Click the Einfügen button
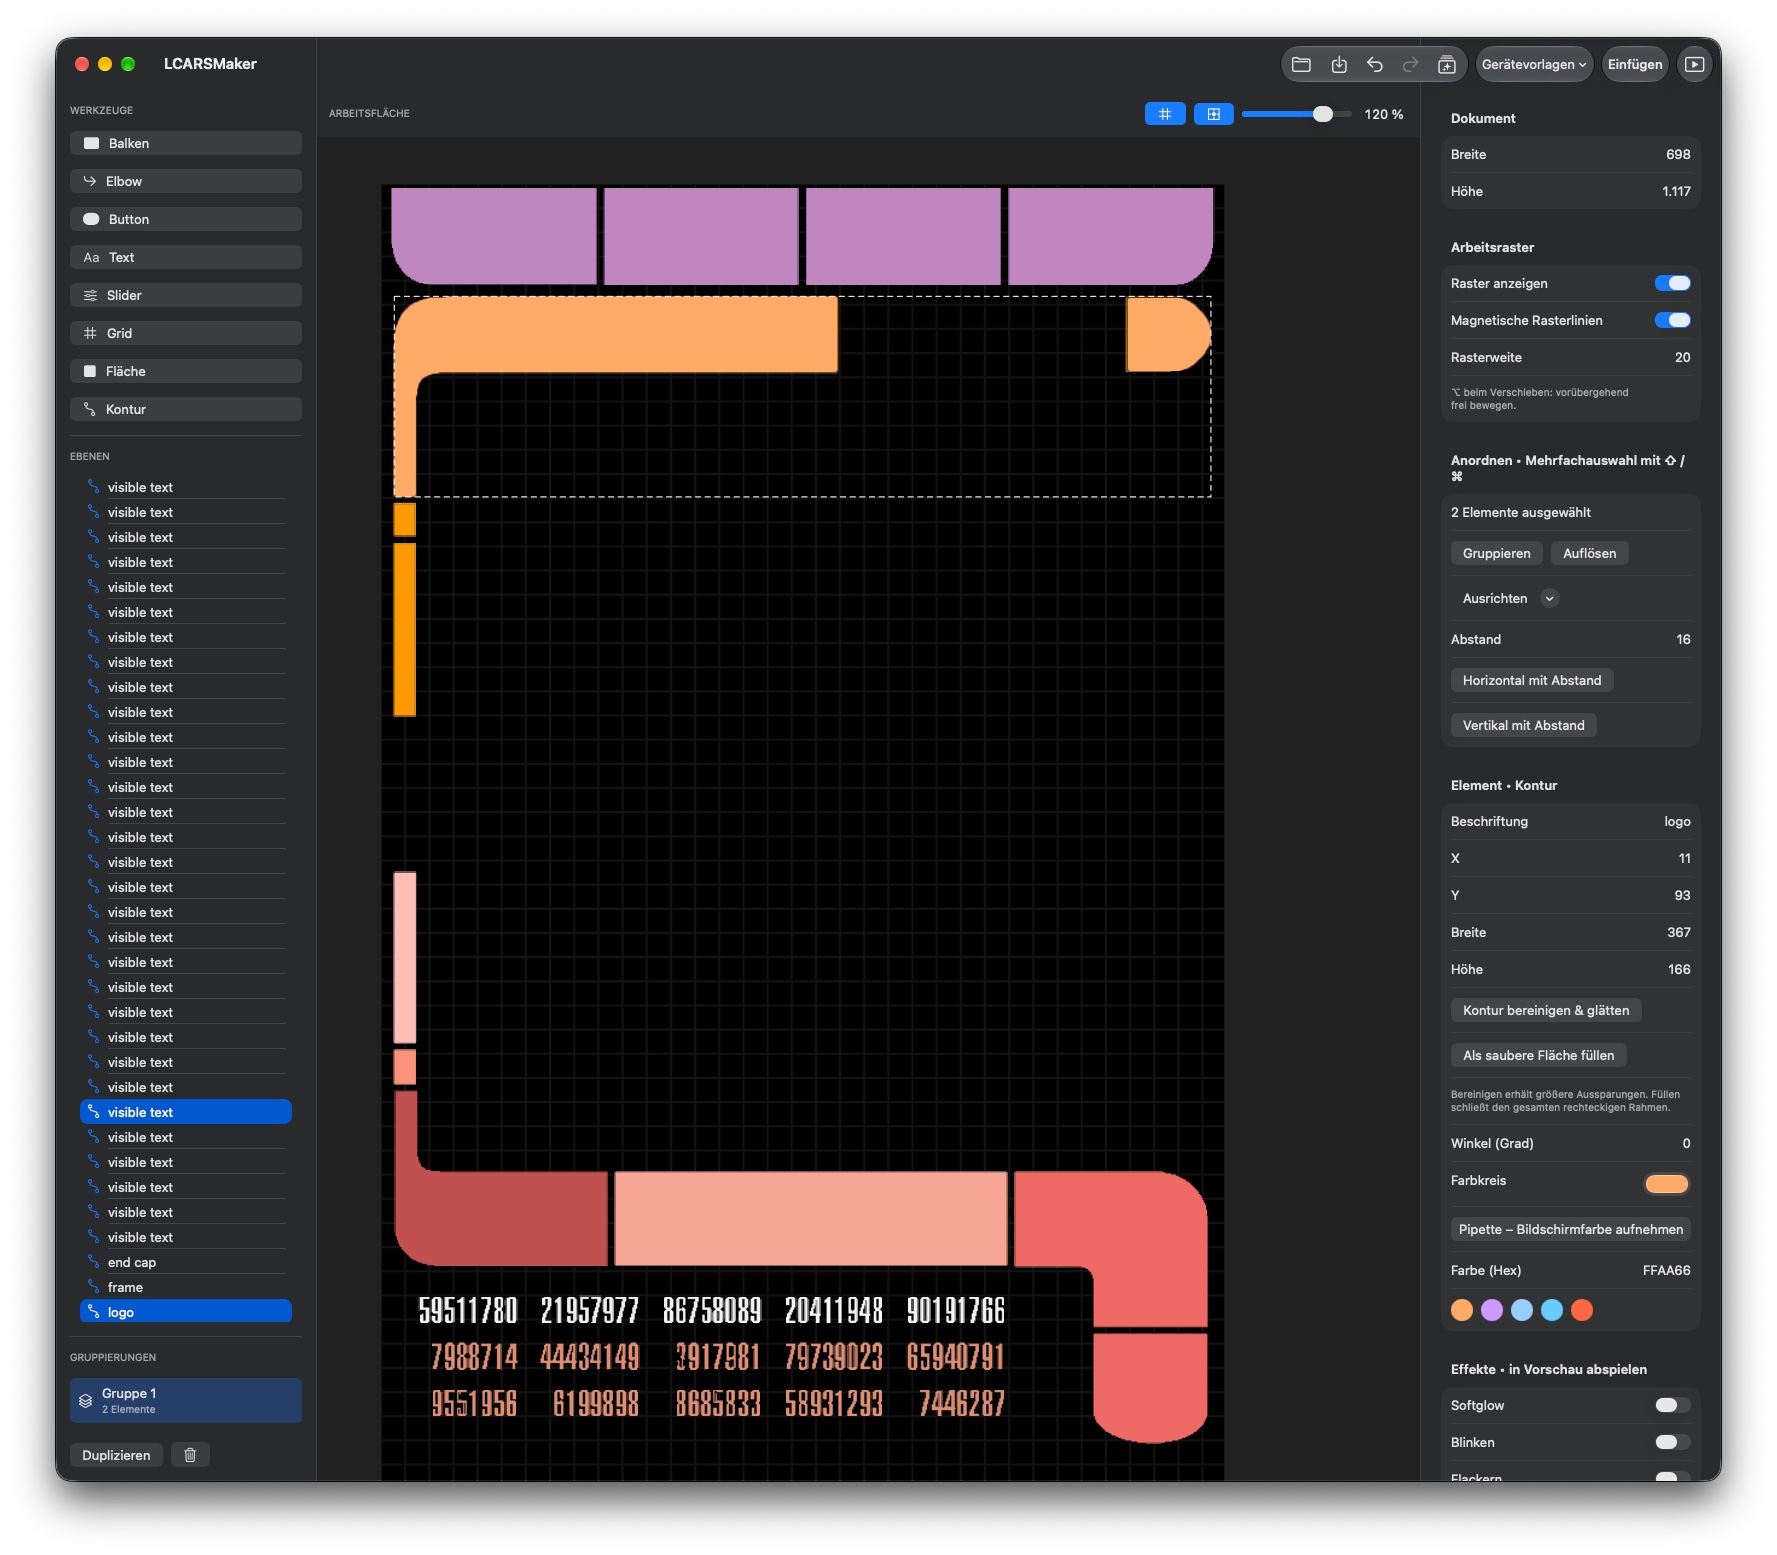 [x=1635, y=65]
